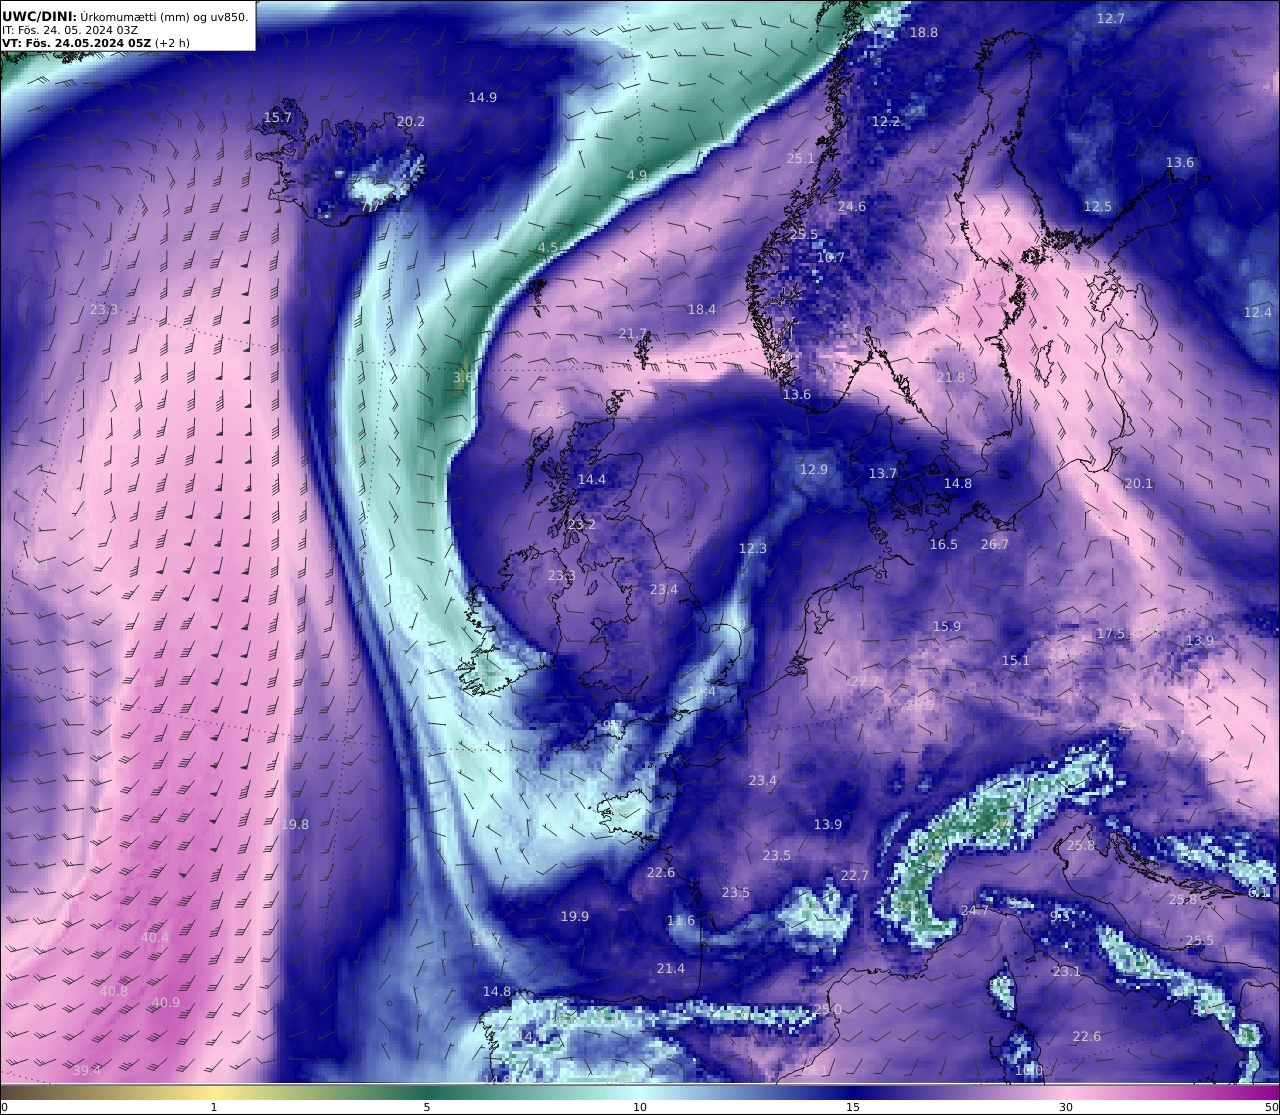Click the 13.7 value over Denmark
The image size is (1280, 1115).
point(883,473)
